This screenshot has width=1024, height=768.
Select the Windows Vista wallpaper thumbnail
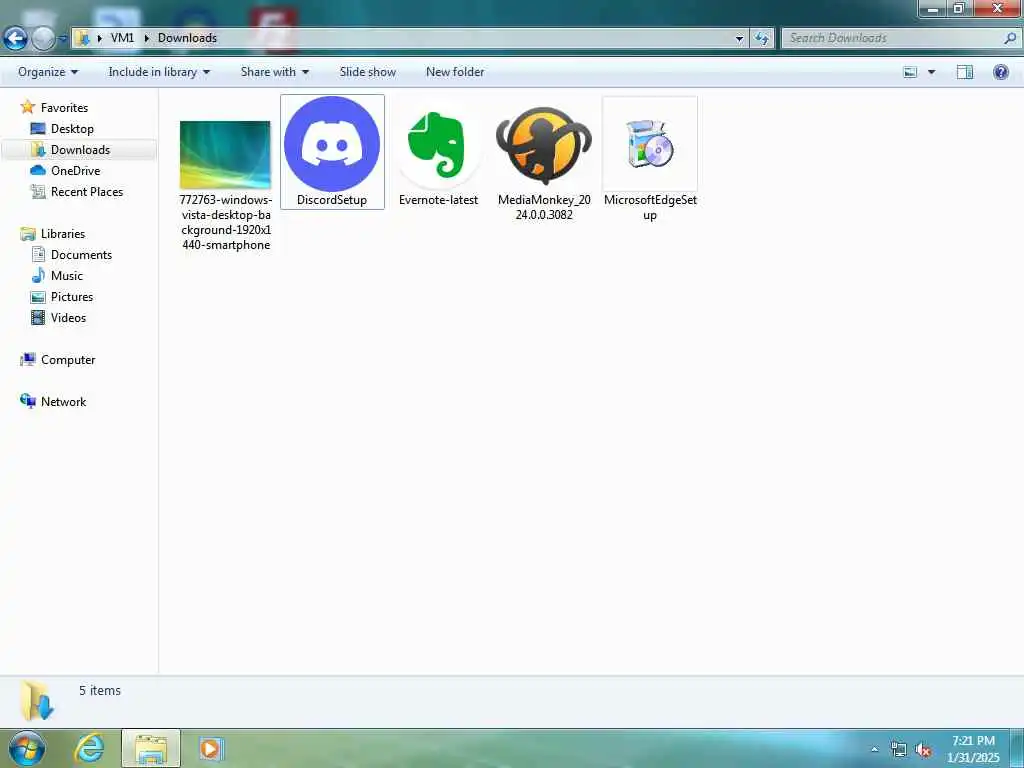[225, 155]
